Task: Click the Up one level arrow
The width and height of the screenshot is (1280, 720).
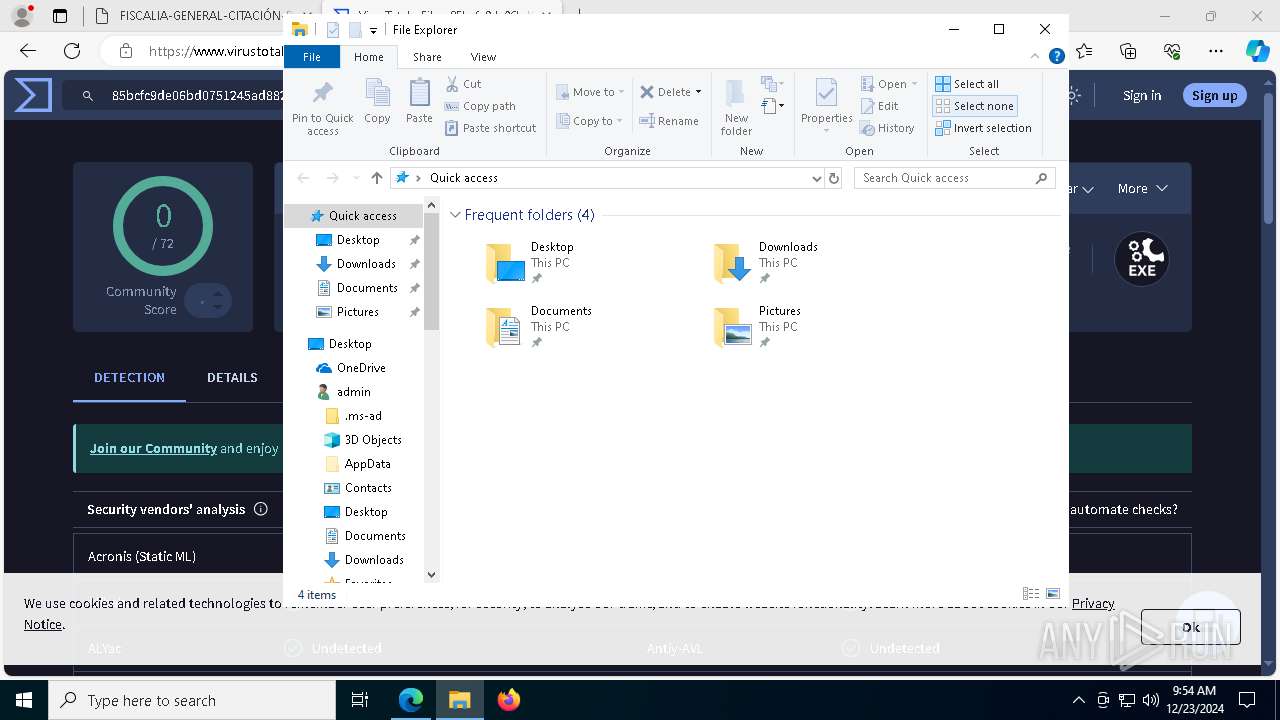Action: pos(376,178)
